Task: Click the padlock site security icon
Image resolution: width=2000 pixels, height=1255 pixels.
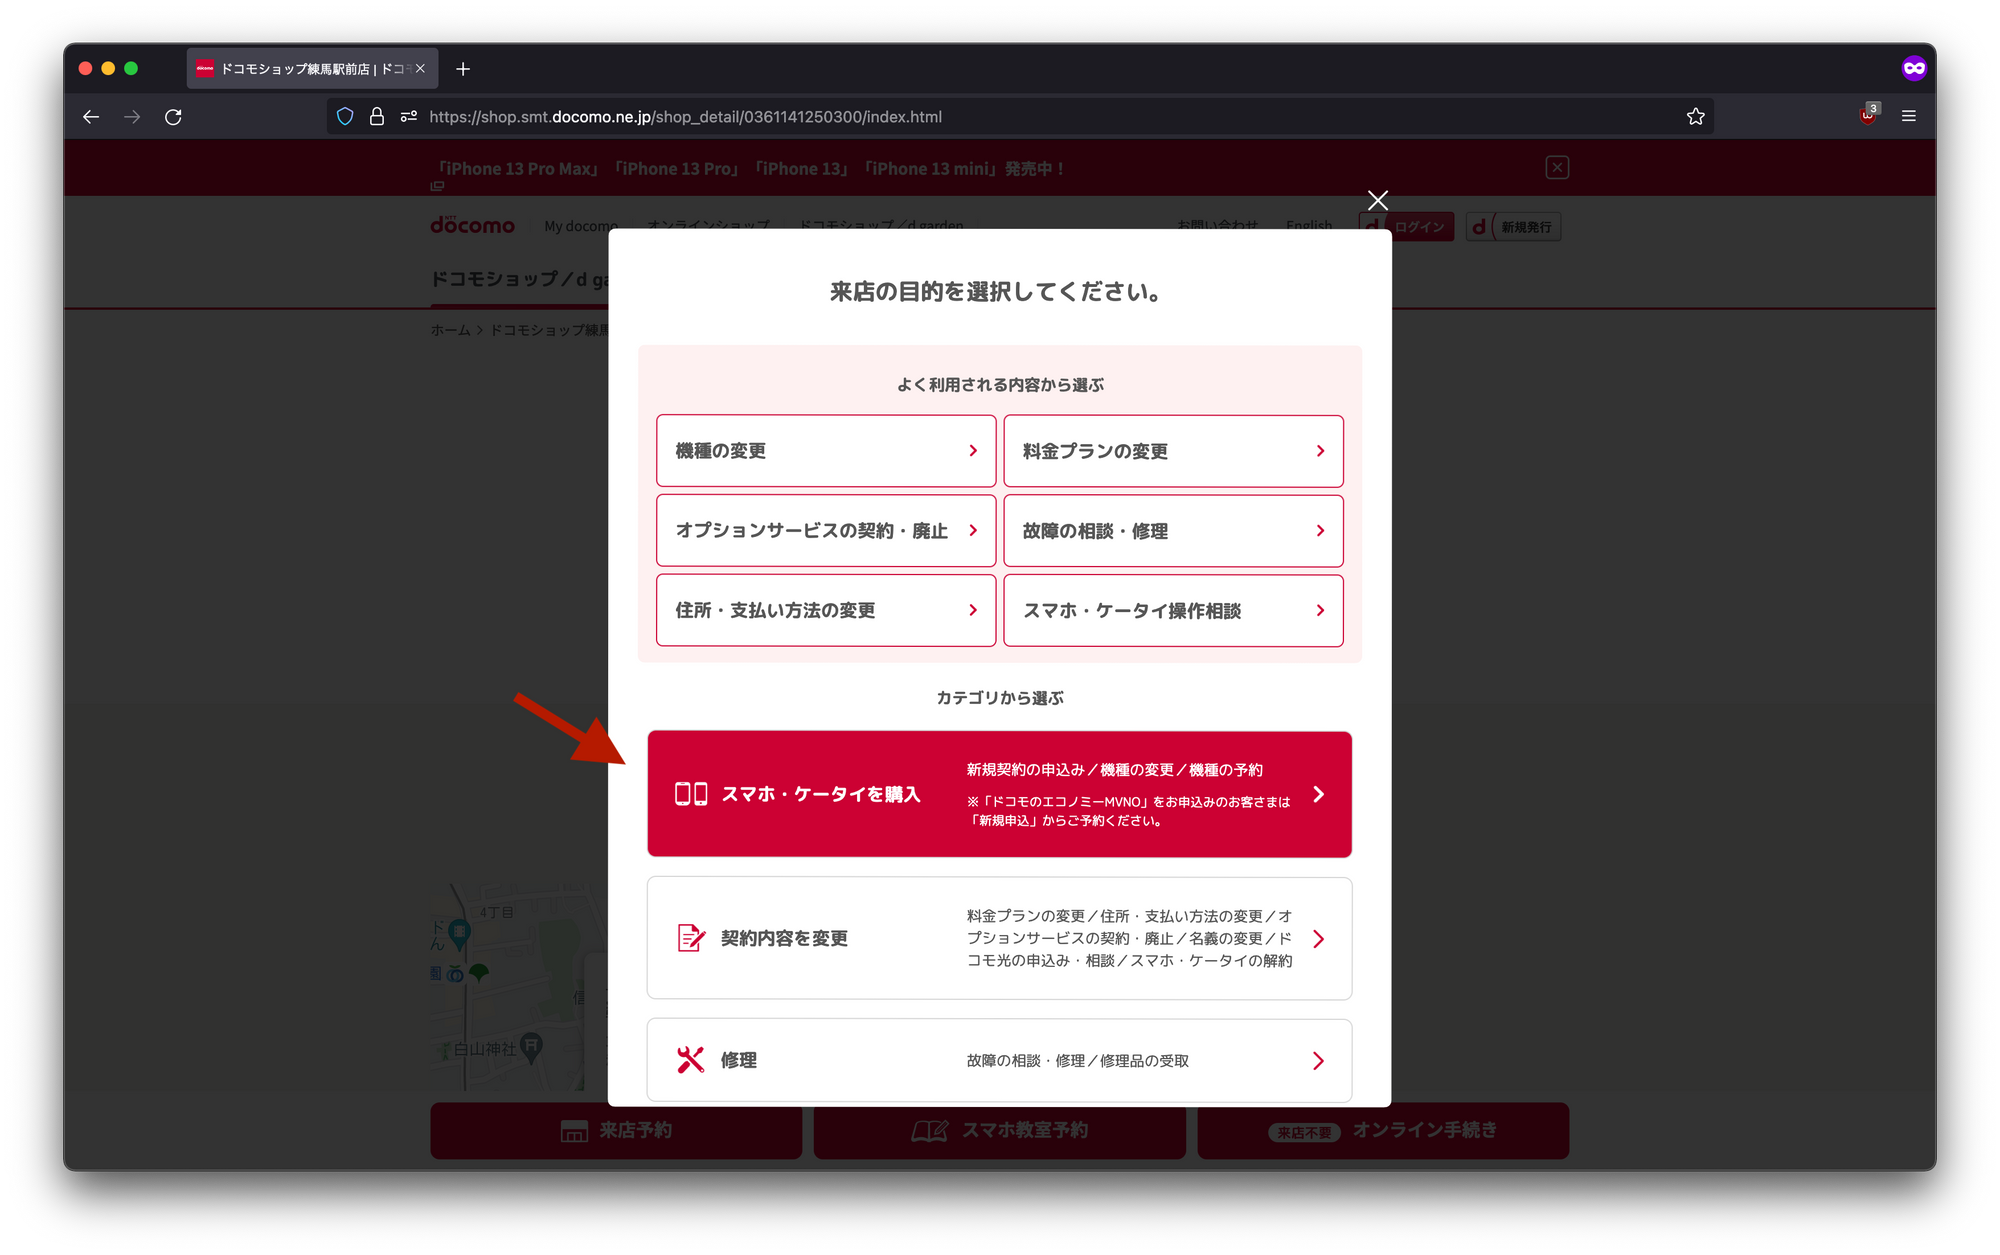Action: 377,117
